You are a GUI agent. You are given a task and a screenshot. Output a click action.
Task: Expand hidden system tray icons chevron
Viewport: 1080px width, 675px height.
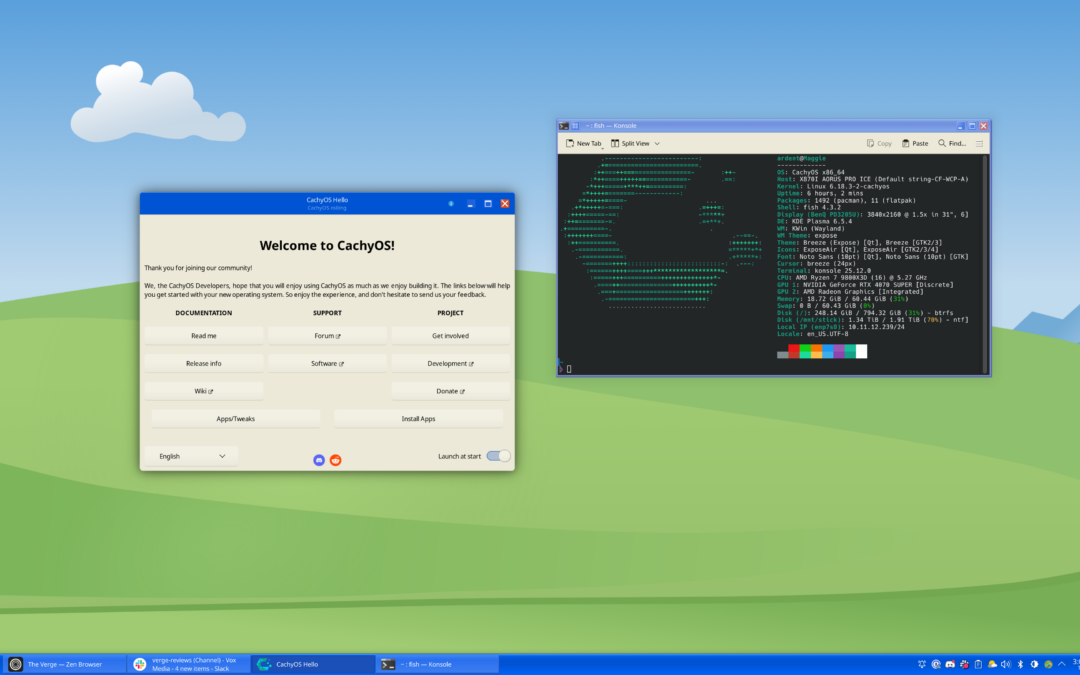[1061, 664]
